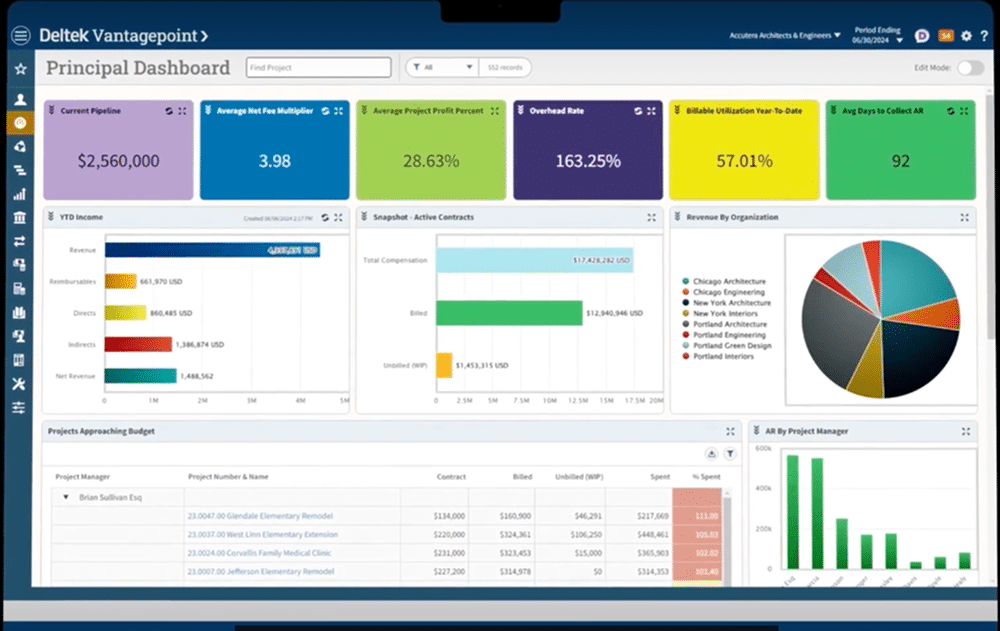The image size is (1000, 631).
Task: Refresh the Average Net Fee Multiplier card
Action: 325,111
